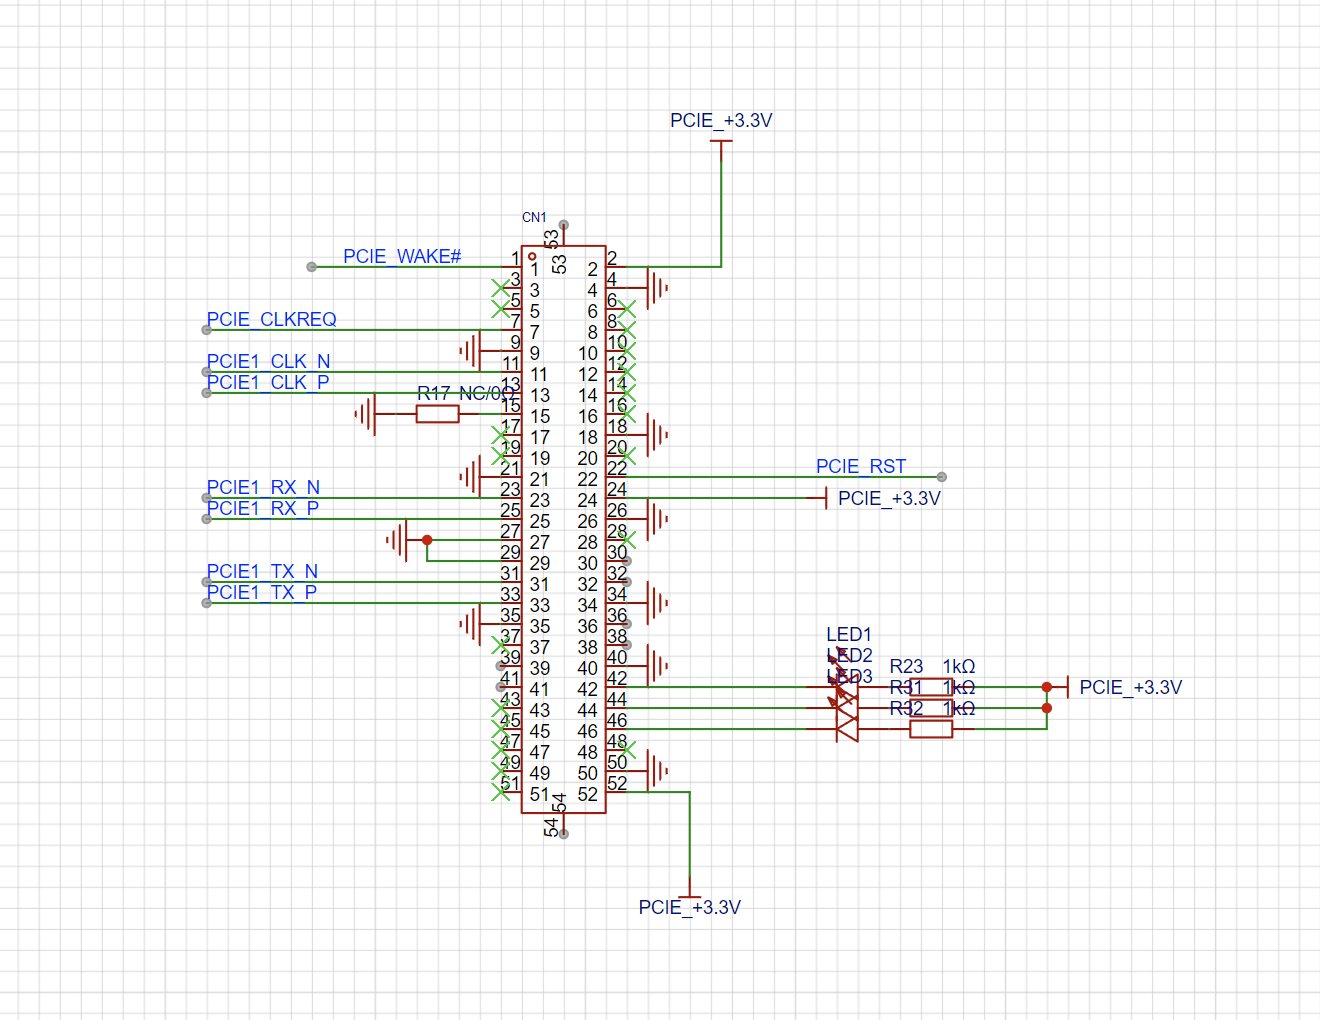Select the no-connect cross on pin 48
The image size is (1320, 1020).
pos(627,750)
